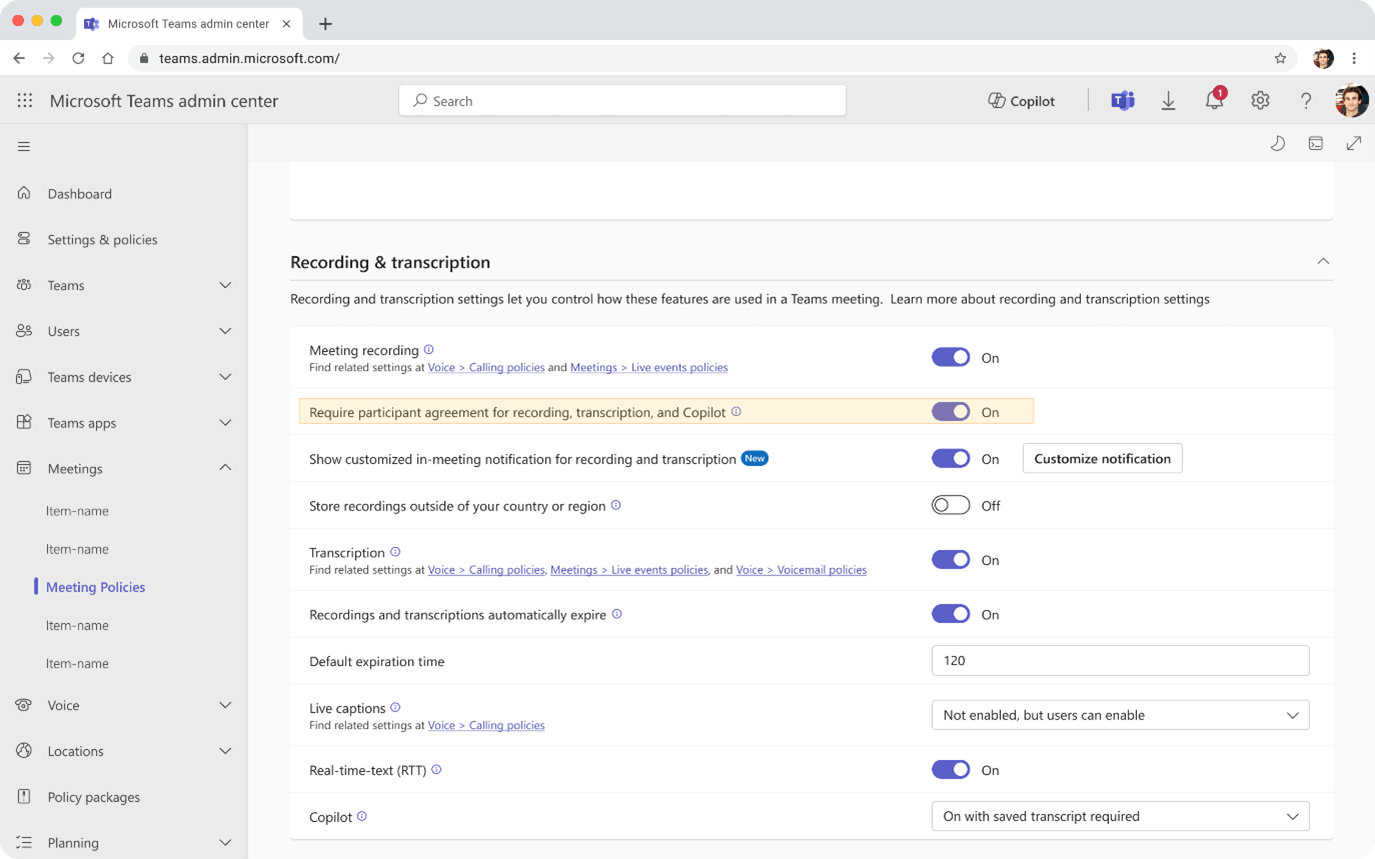Open Voice > Voicemail policies link
Image resolution: width=1375 pixels, height=859 pixels.
click(x=801, y=570)
